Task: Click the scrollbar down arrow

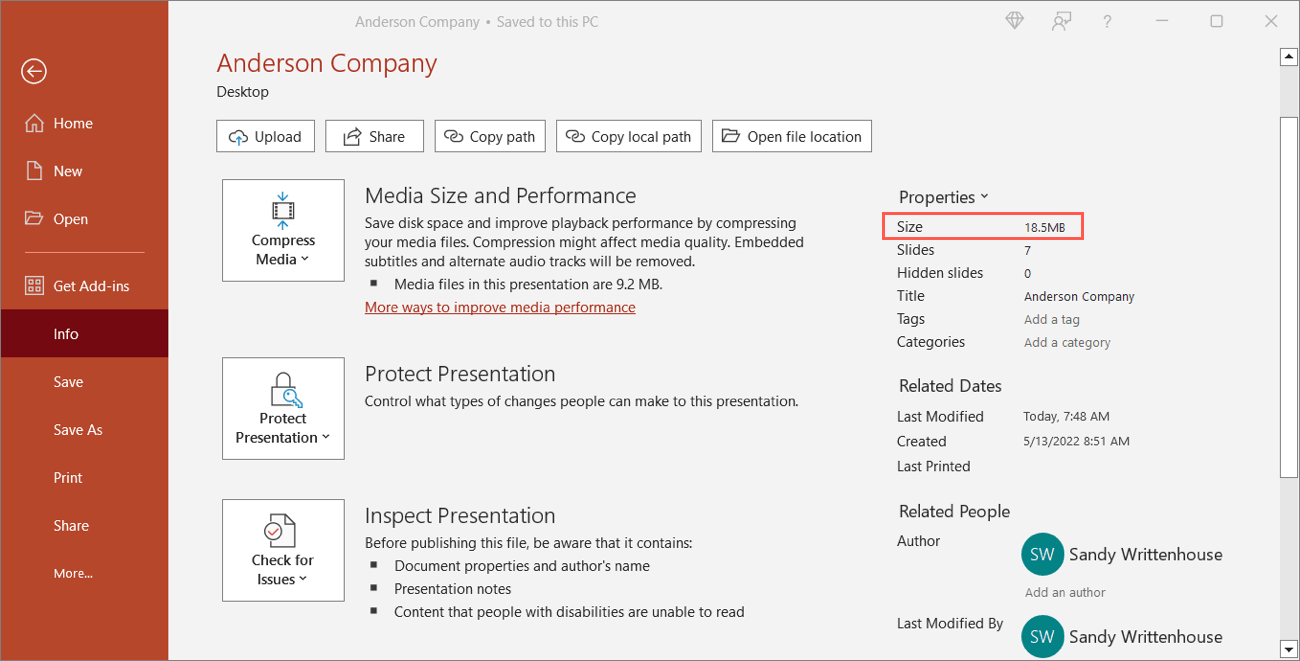Action: 1289,650
